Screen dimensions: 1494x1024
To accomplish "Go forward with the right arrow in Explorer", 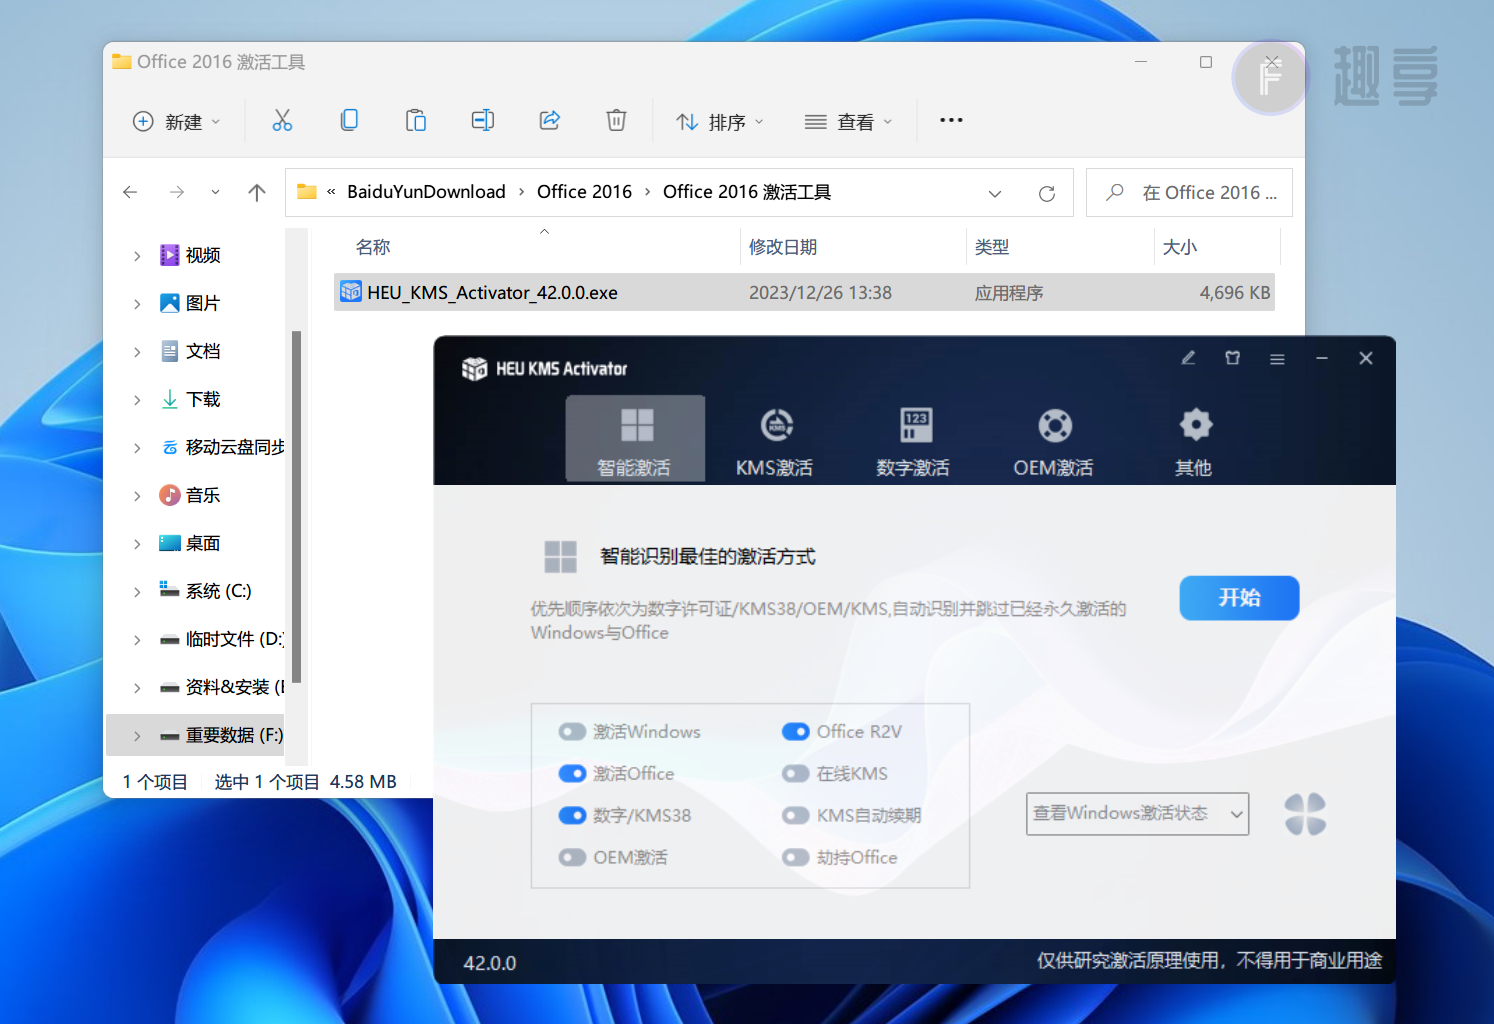I will (x=177, y=192).
